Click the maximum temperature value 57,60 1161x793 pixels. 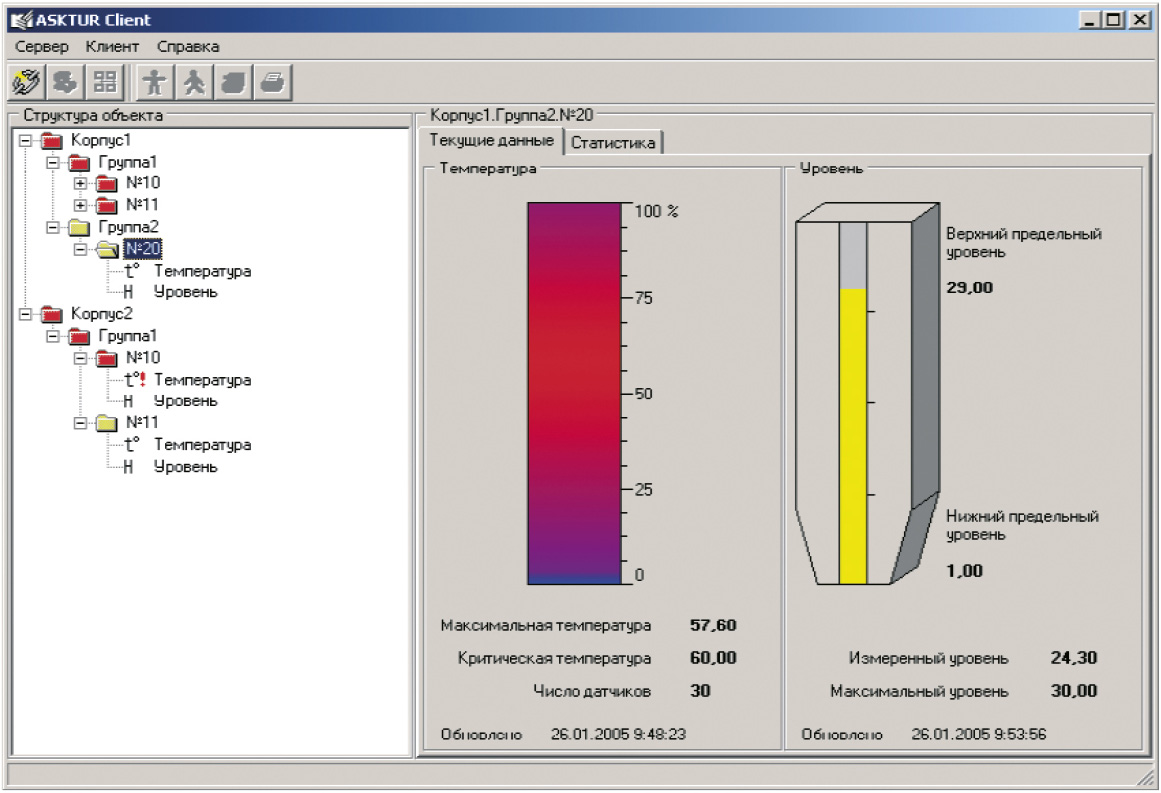click(x=713, y=626)
